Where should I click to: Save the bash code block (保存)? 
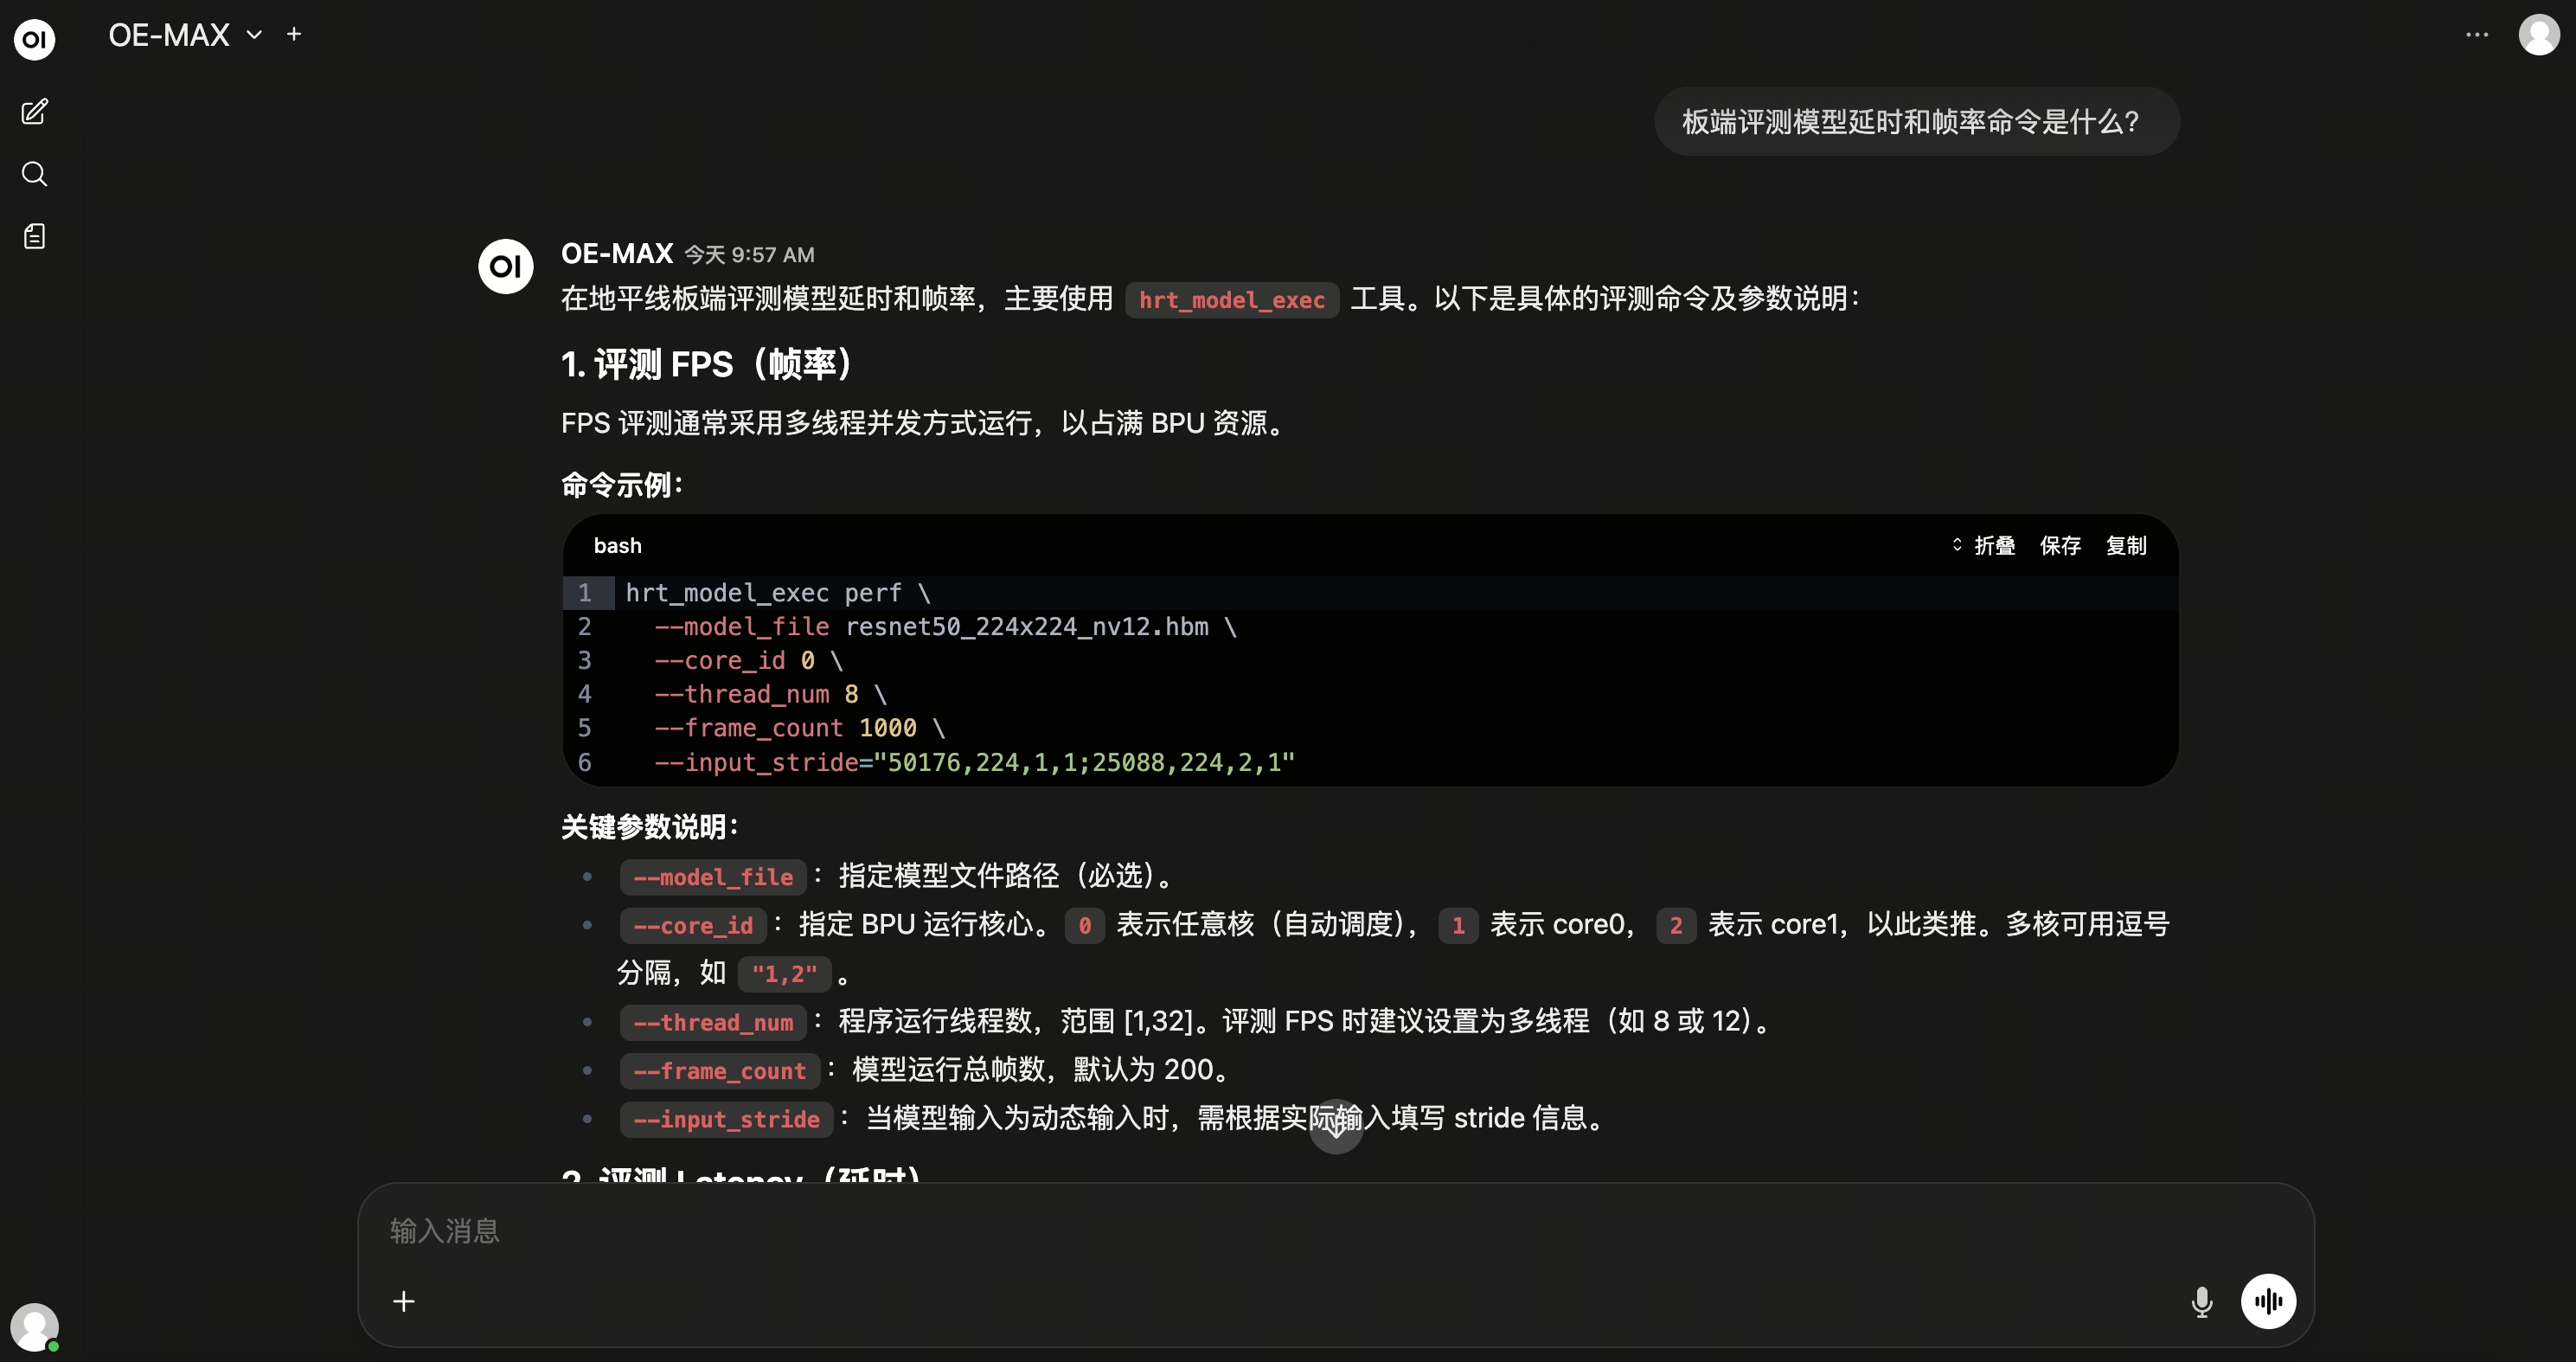(2060, 545)
